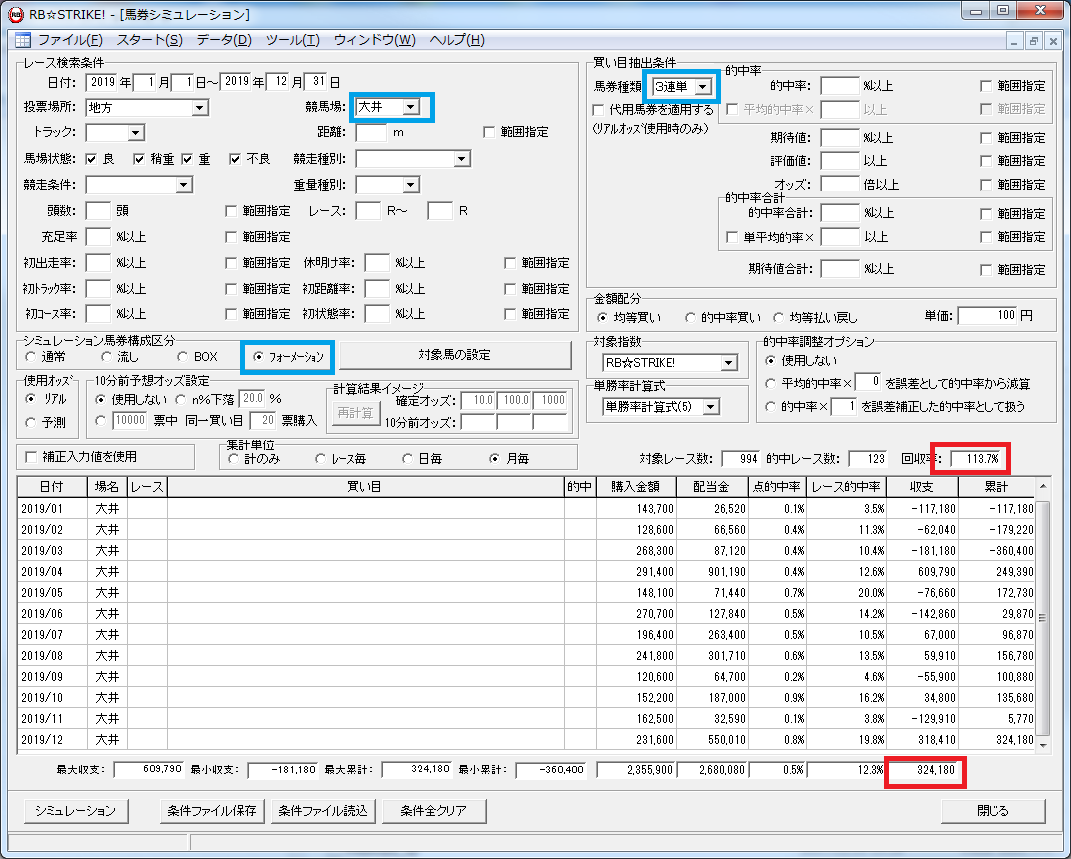Open the ファイル(F) menu
Screen dimensions: 1071x859
[x=70, y=40]
